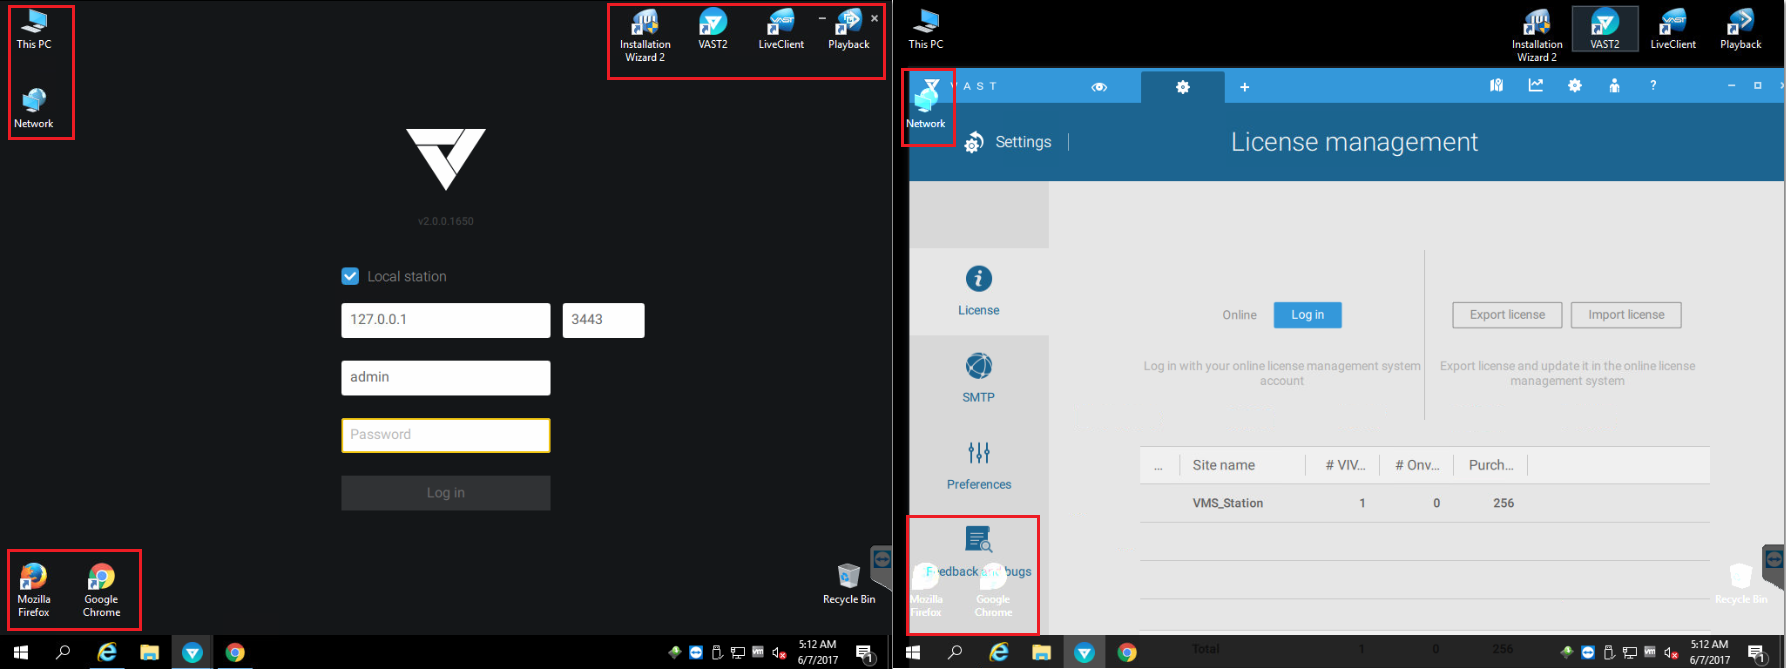Click the Import license button

pyautogui.click(x=1625, y=315)
